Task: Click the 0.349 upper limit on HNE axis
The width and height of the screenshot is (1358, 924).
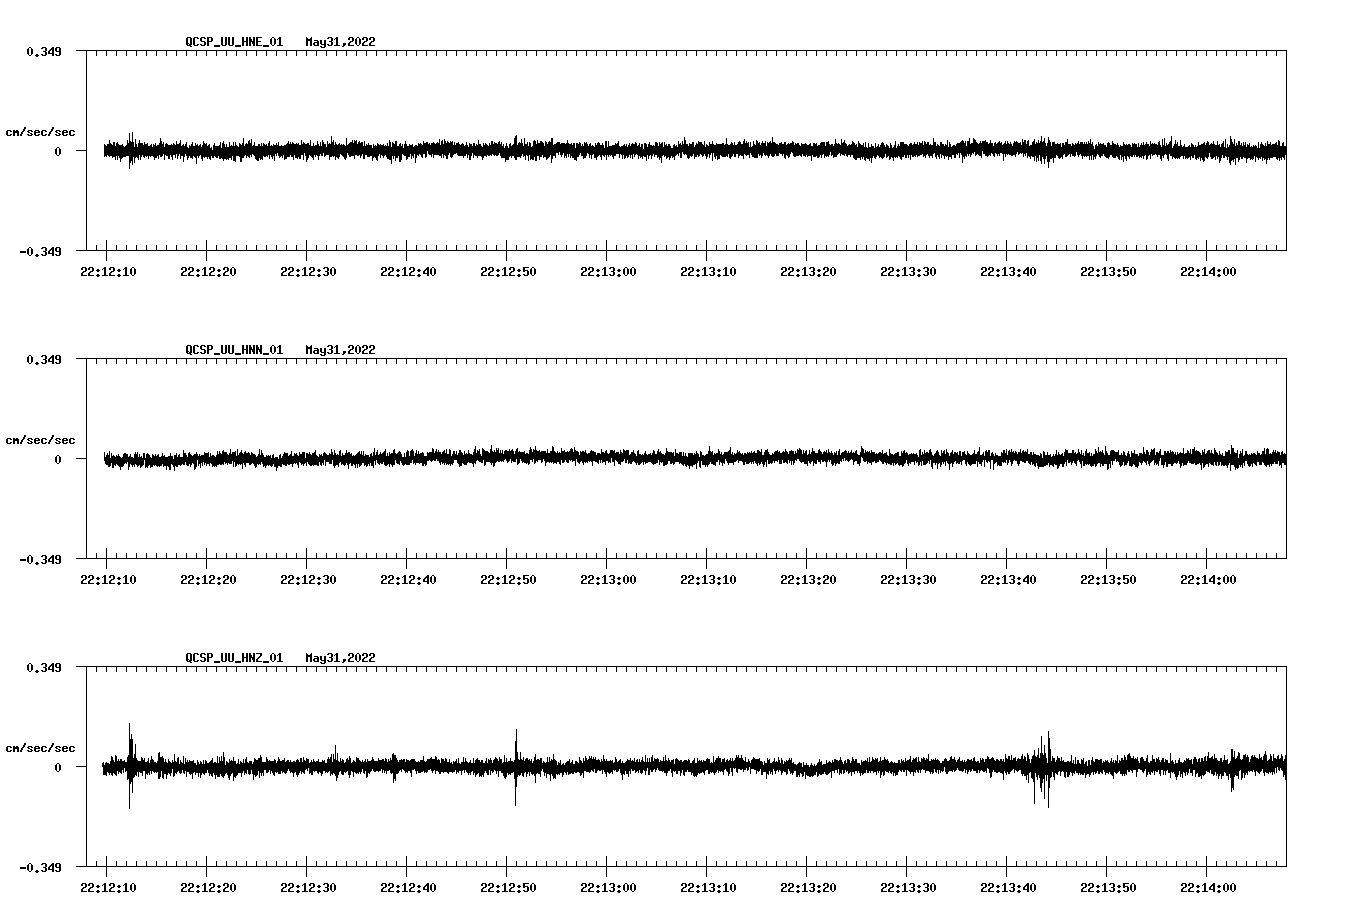Action: pyautogui.click(x=43, y=51)
